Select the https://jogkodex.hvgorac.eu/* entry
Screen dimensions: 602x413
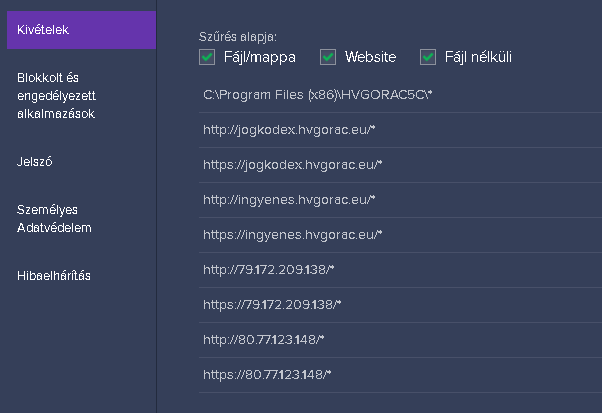click(400, 165)
